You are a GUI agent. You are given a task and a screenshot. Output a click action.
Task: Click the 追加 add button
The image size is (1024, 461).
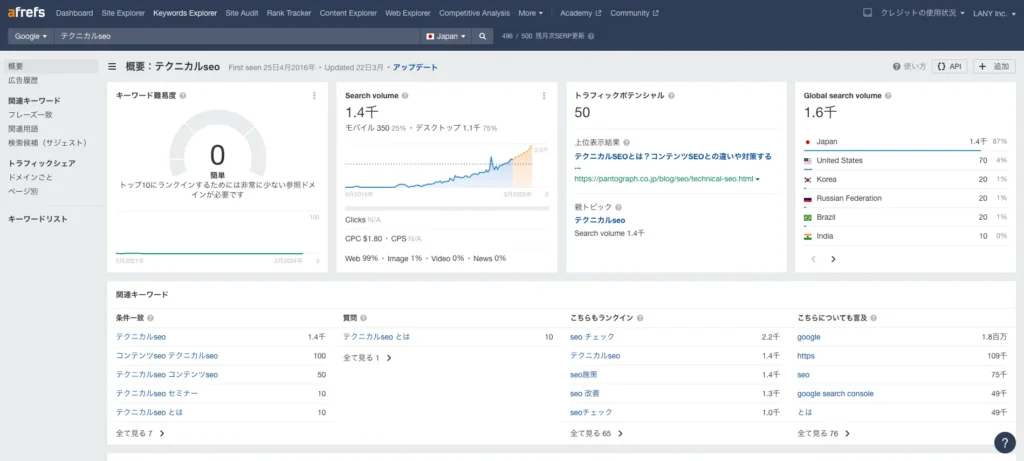994,67
